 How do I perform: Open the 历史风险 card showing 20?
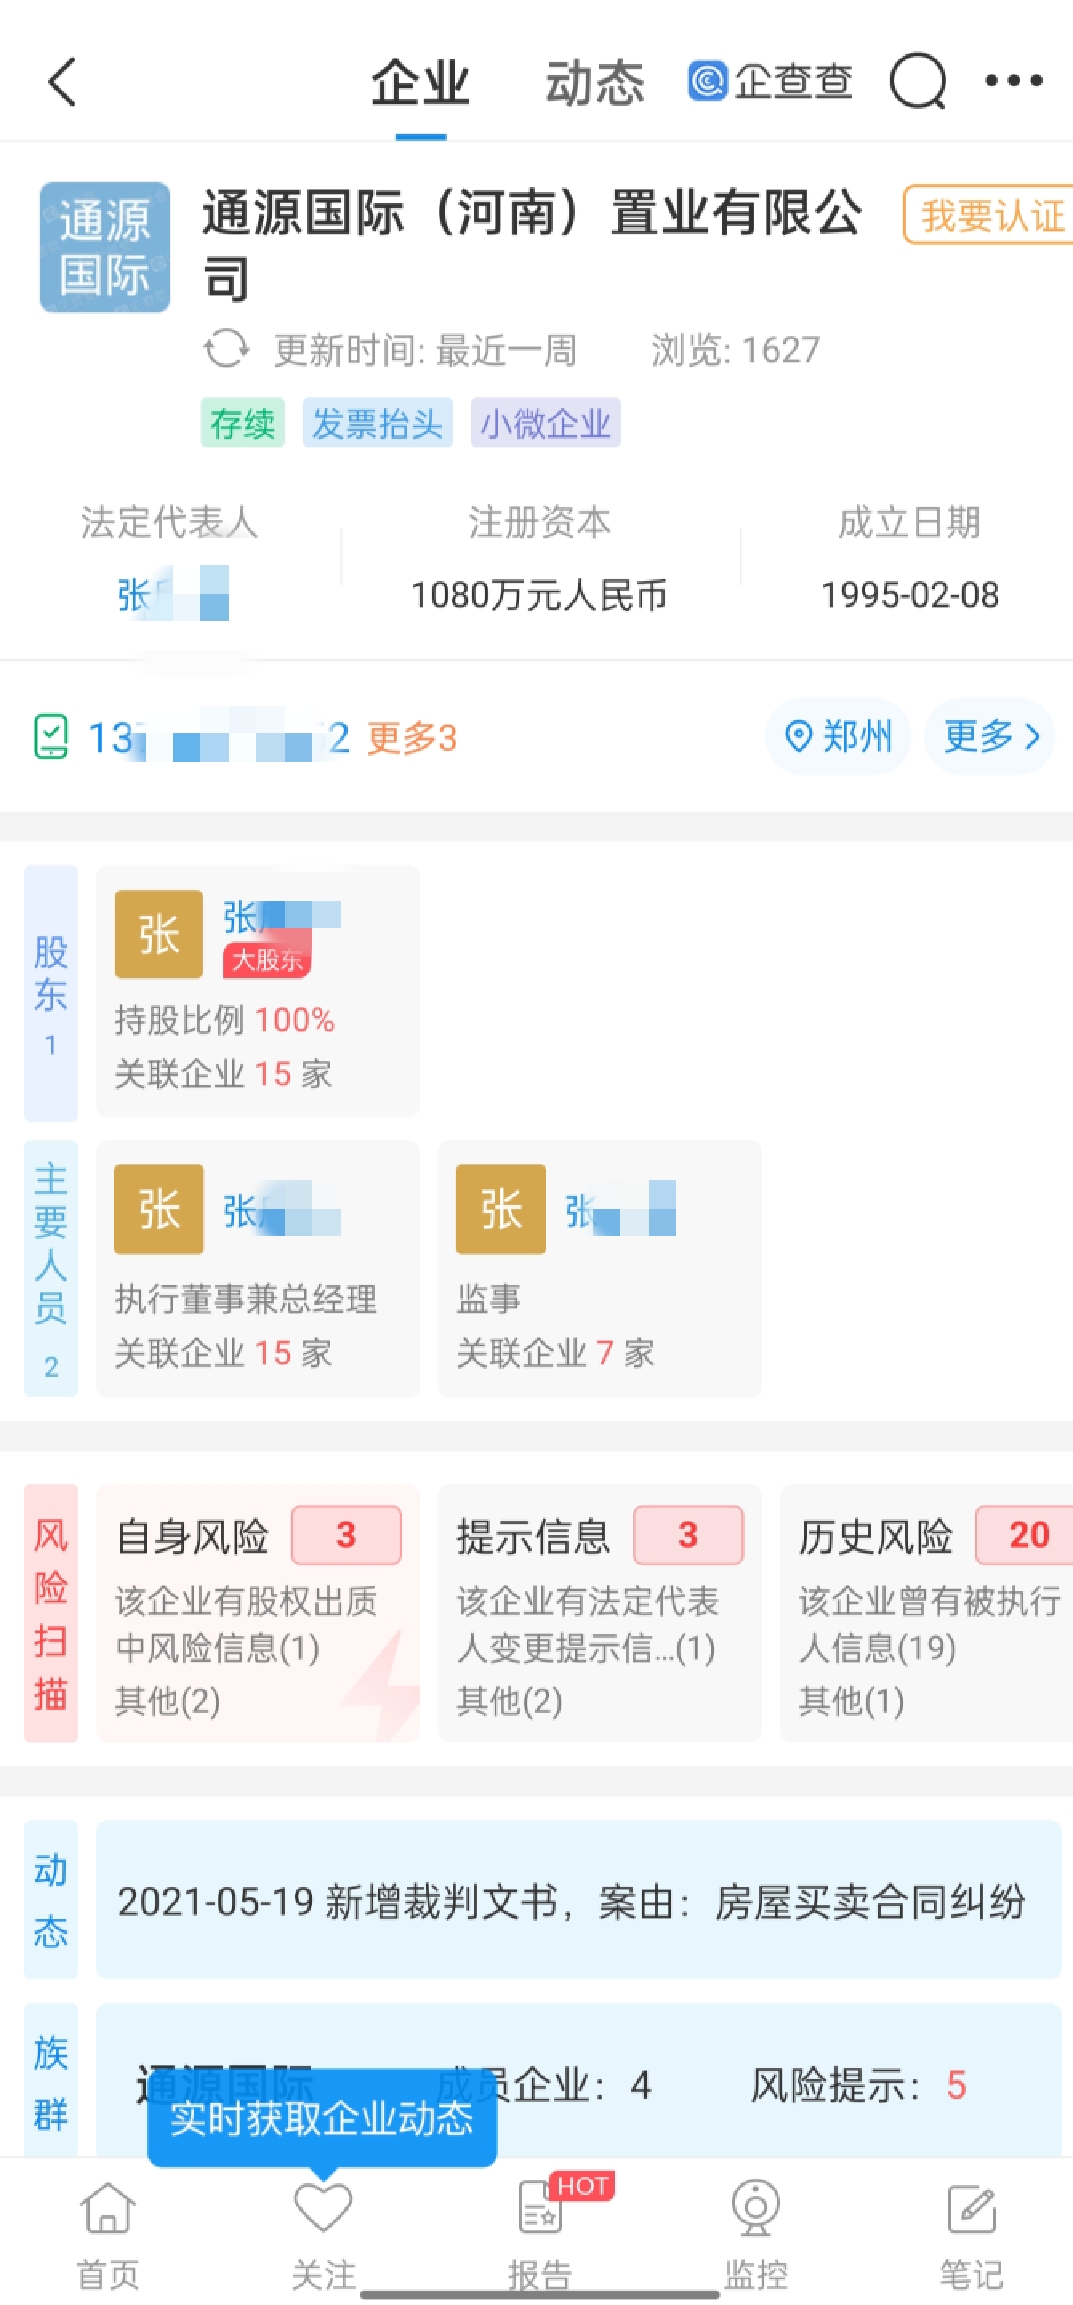point(926,1613)
